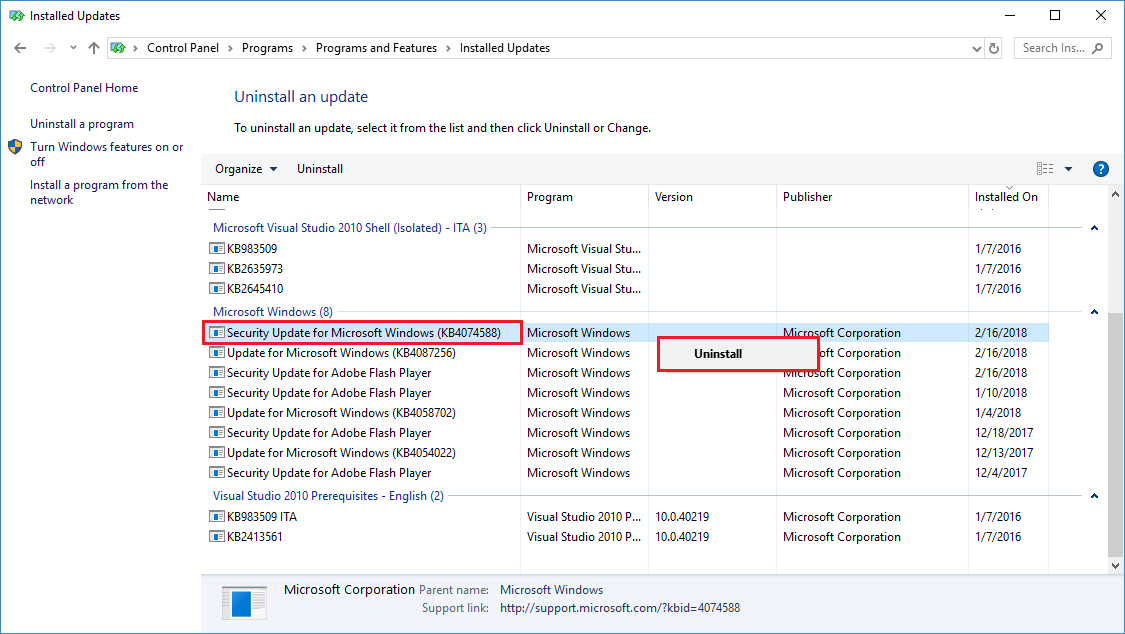Click the shield icon for Windows features
Viewport: 1125px width, 634px height.
pyautogui.click(x=15, y=147)
